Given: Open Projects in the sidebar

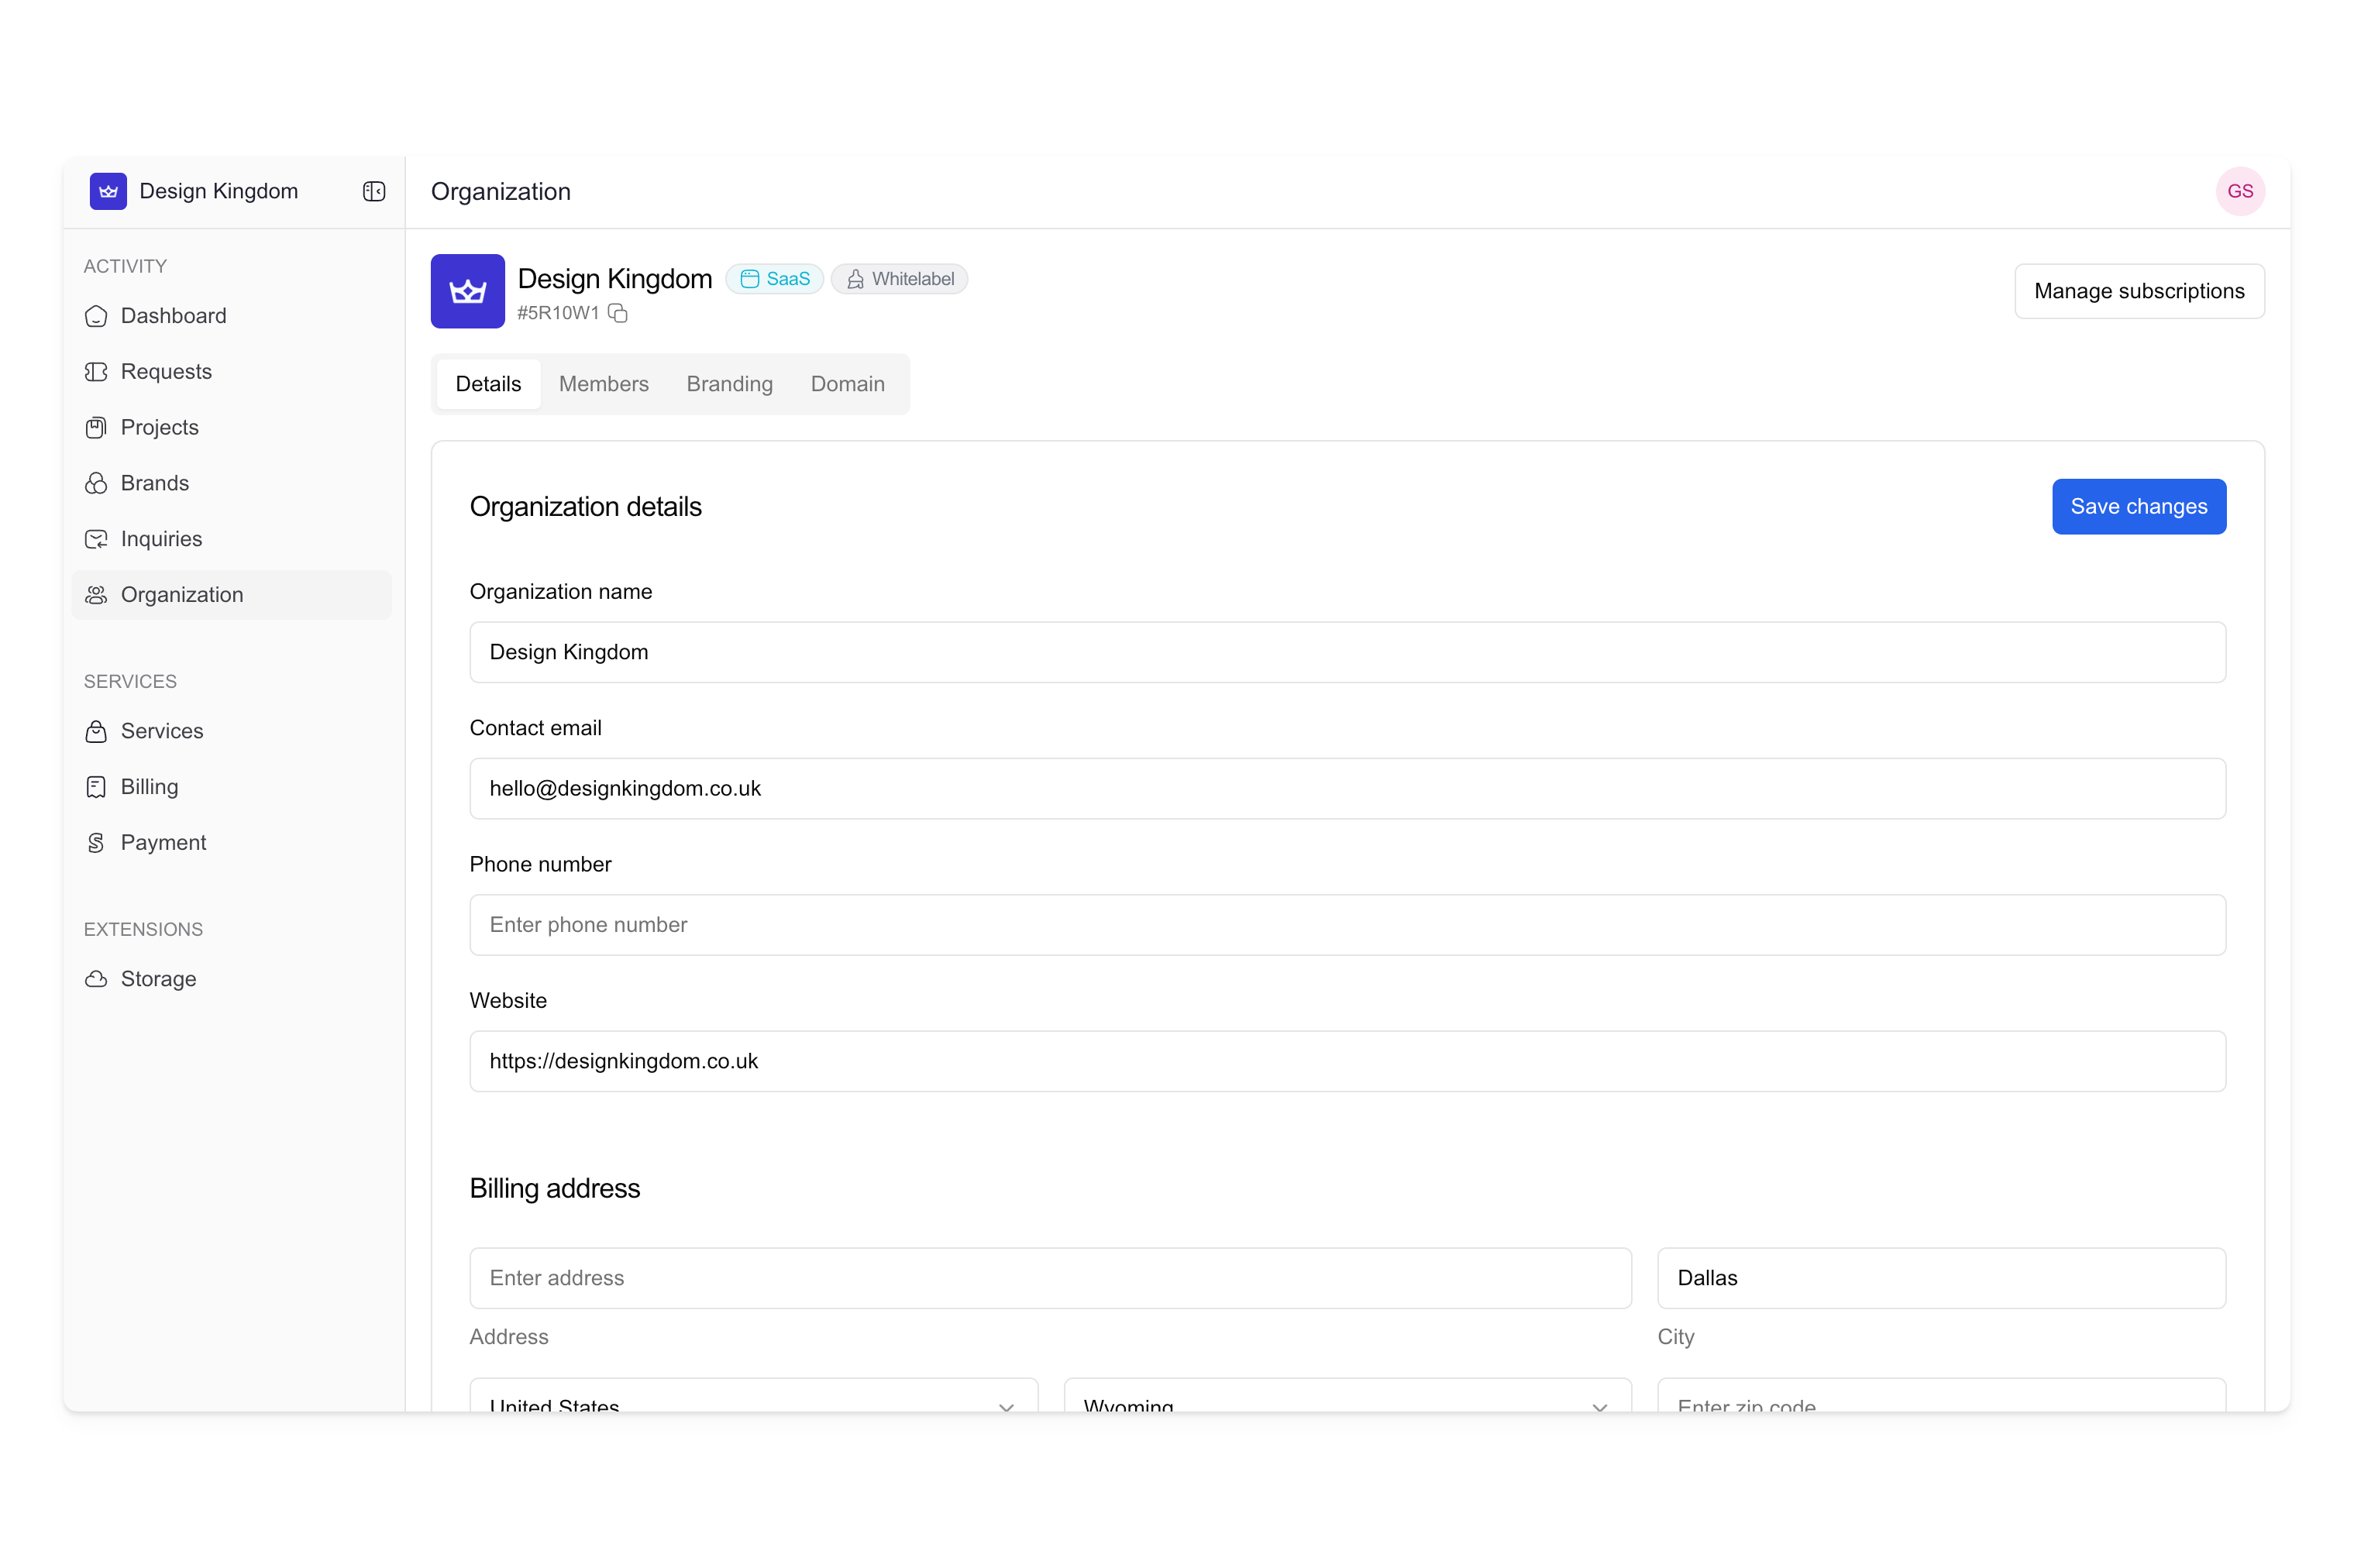Looking at the screenshot, I should [231, 428].
